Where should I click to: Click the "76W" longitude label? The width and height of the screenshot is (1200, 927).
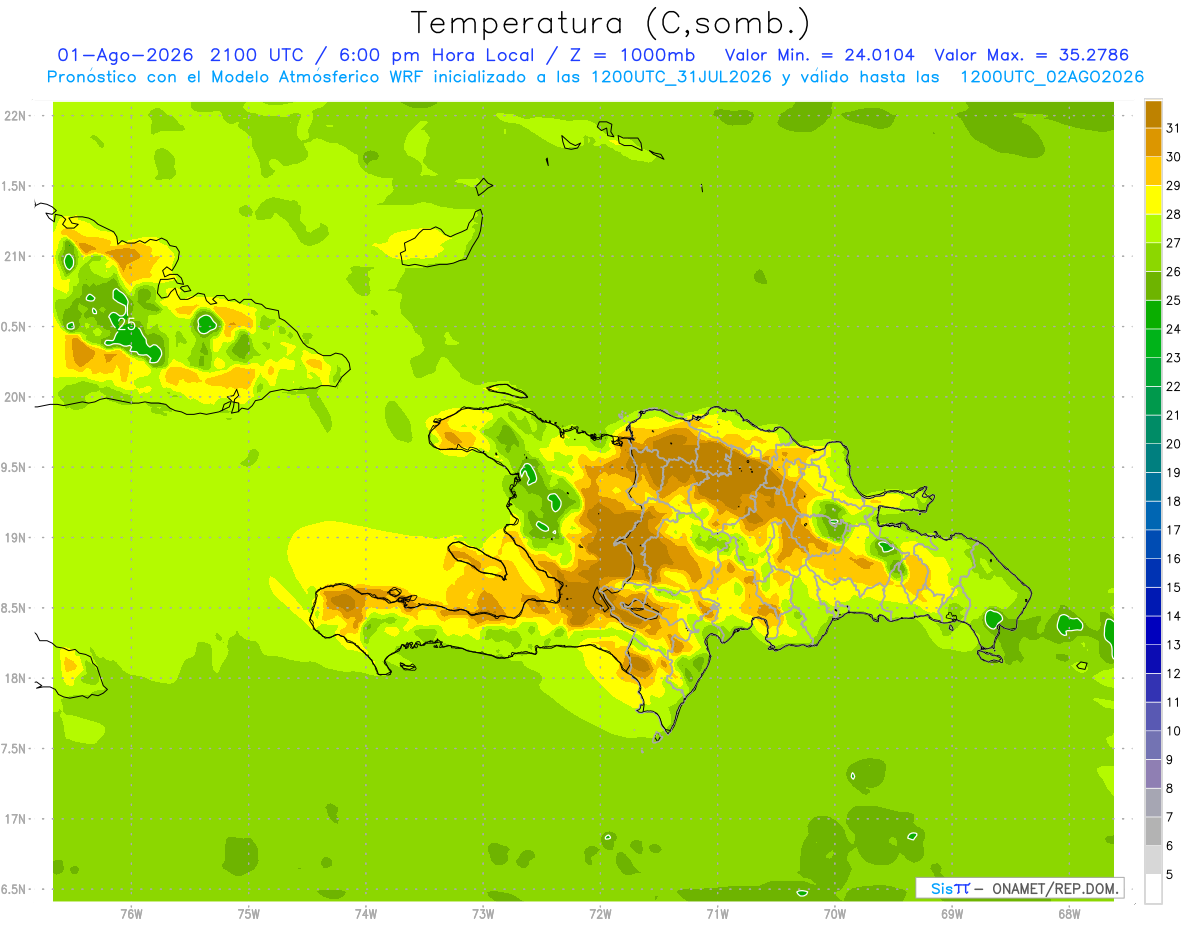[131, 913]
